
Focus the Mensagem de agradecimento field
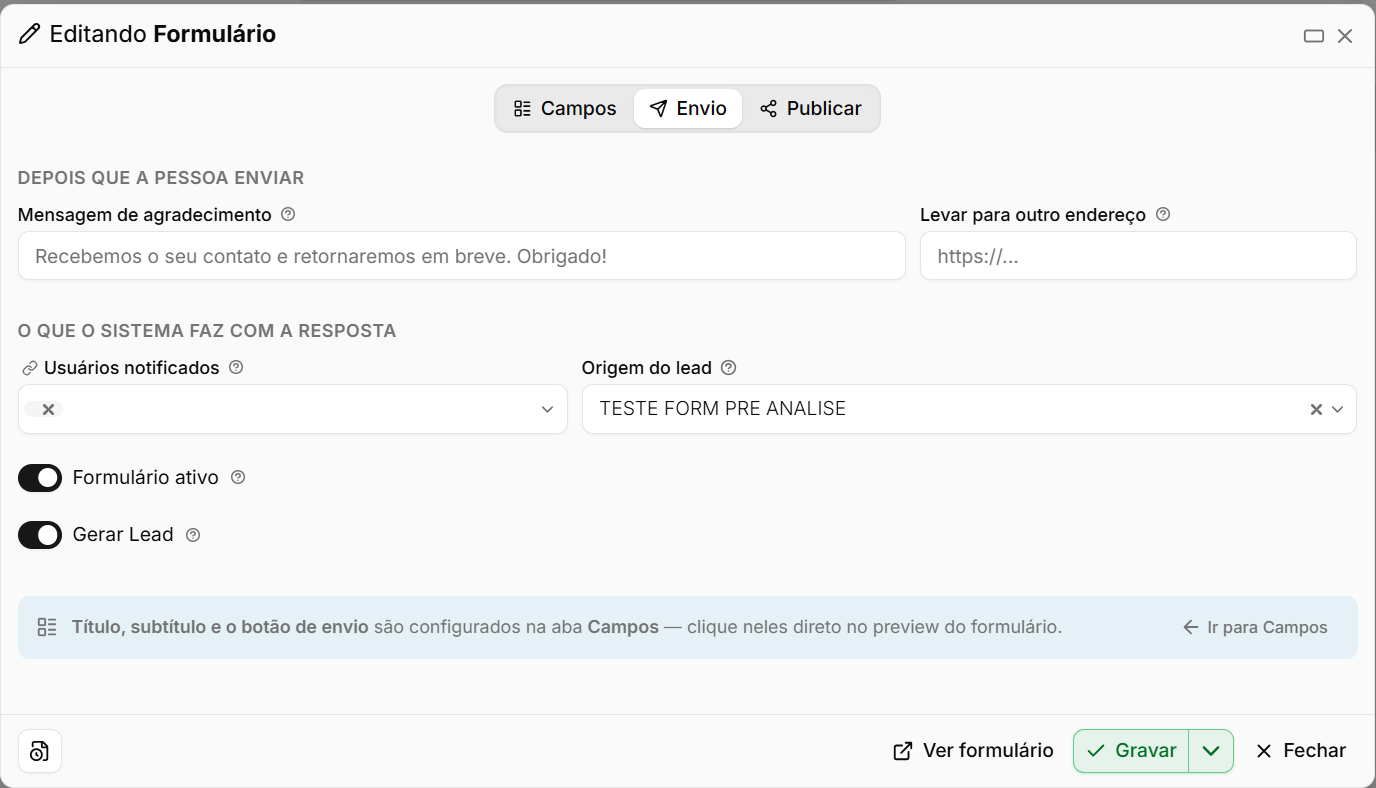tap(462, 256)
